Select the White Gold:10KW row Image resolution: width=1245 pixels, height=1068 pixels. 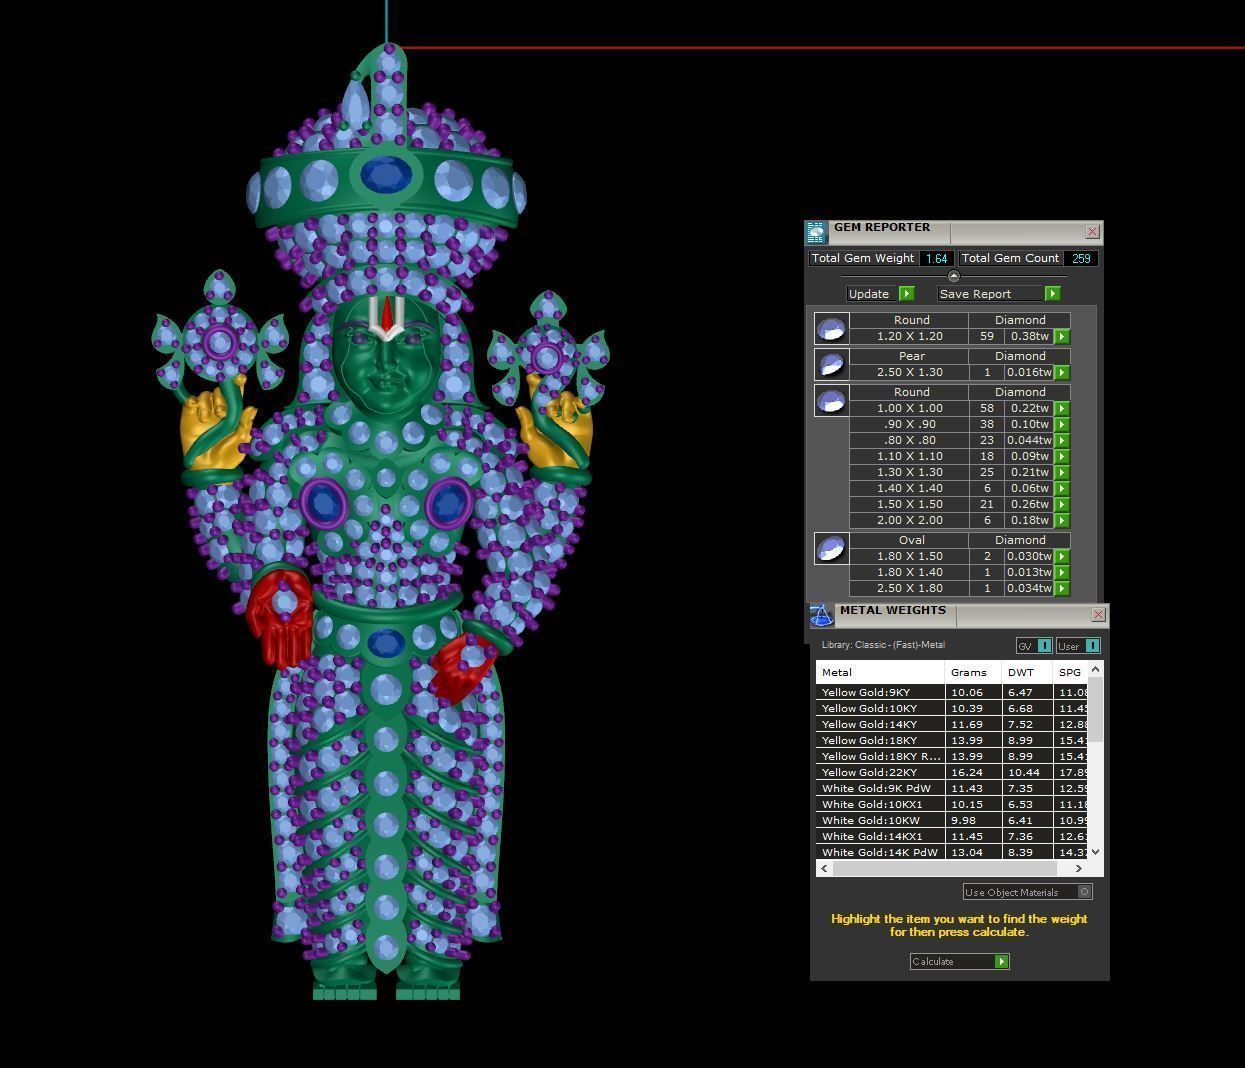click(952, 821)
